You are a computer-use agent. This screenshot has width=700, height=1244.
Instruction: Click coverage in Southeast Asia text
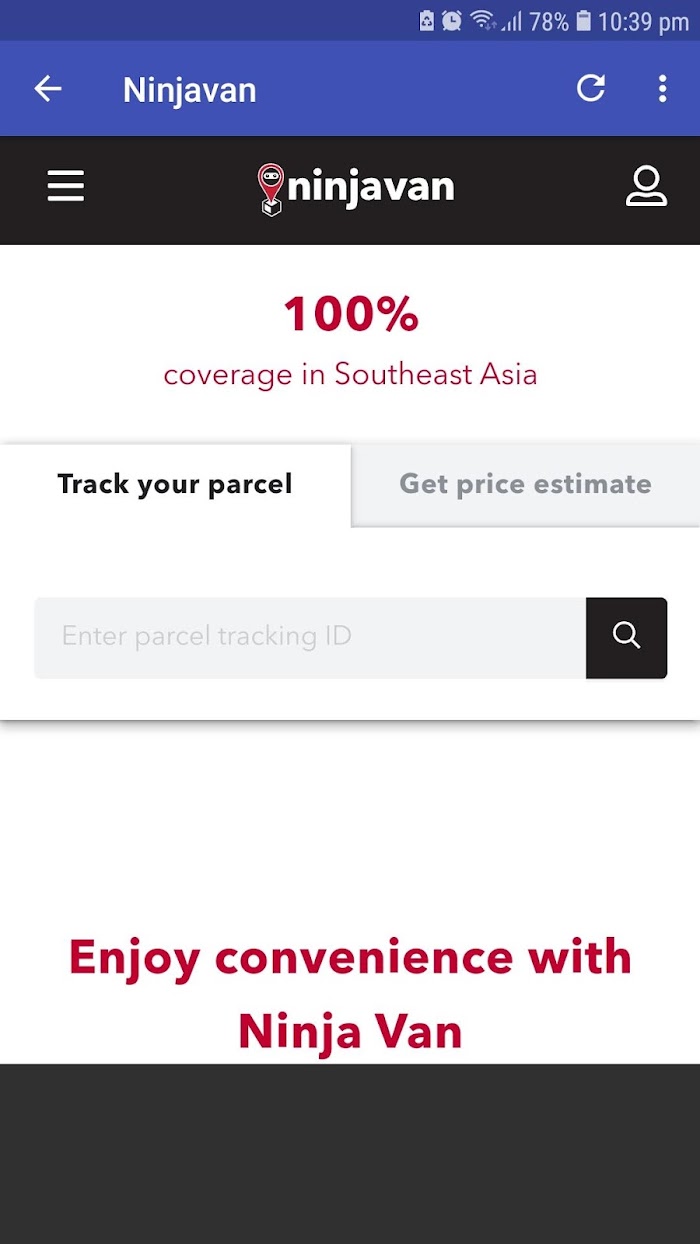(x=351, y=375)
